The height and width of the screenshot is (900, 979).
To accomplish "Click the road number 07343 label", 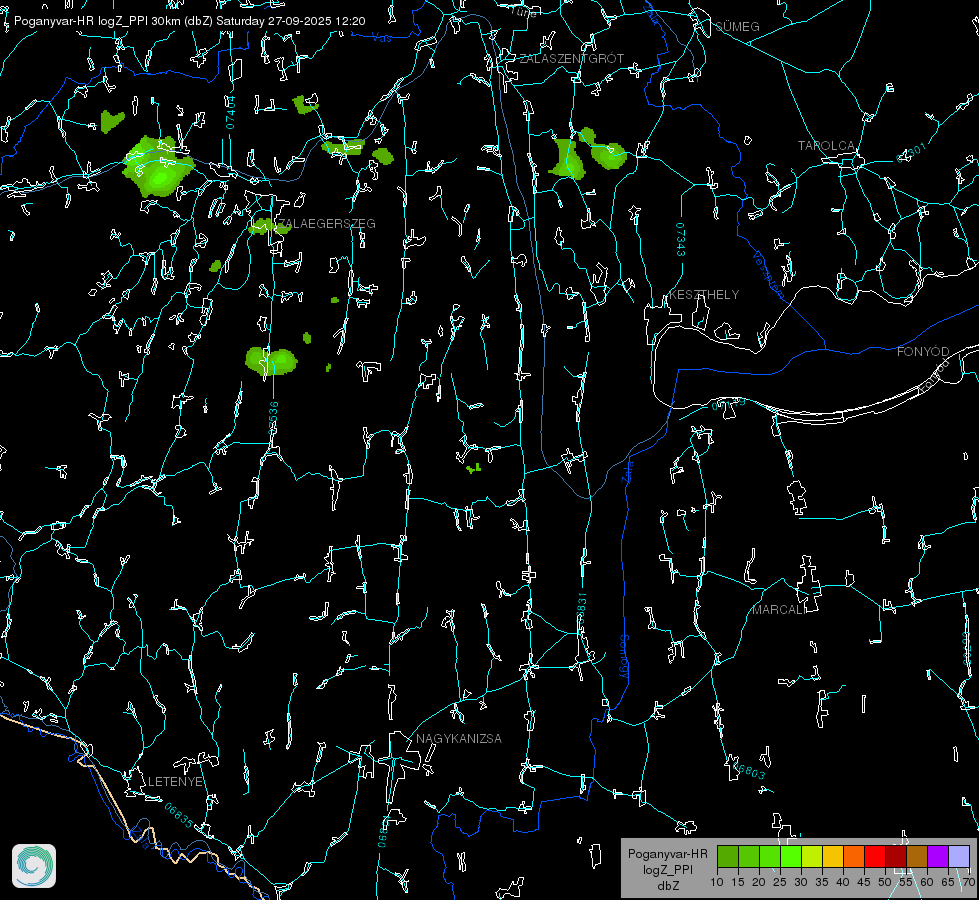I will coord(681,239).
